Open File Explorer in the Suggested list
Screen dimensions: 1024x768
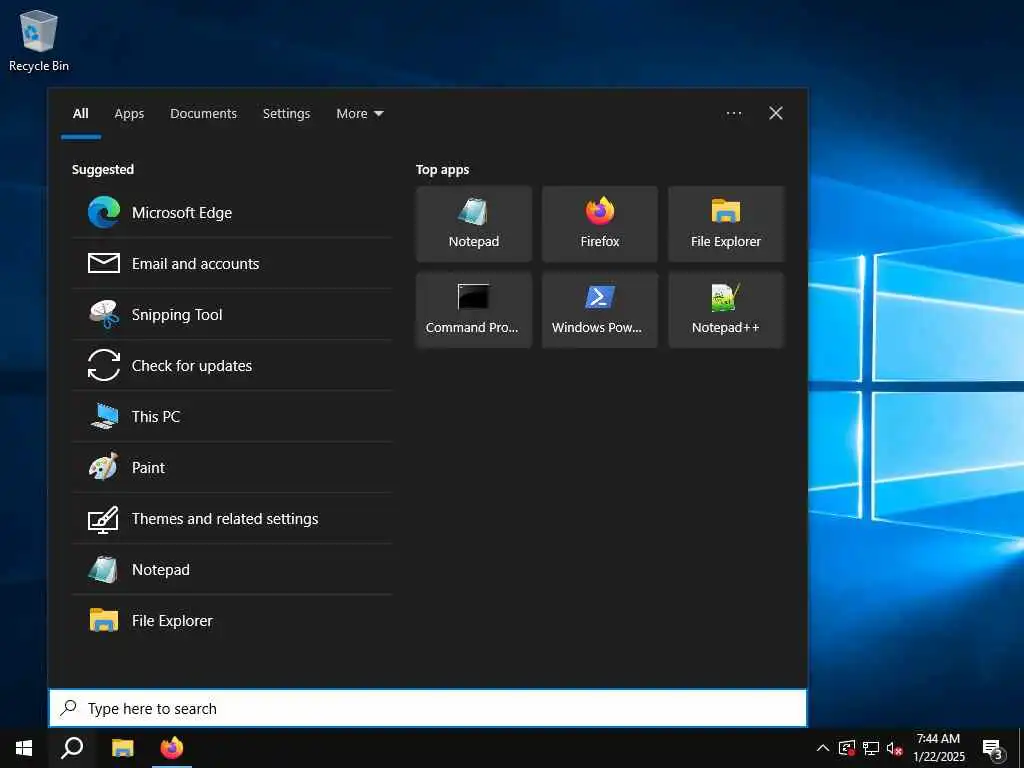coord(232,620)
